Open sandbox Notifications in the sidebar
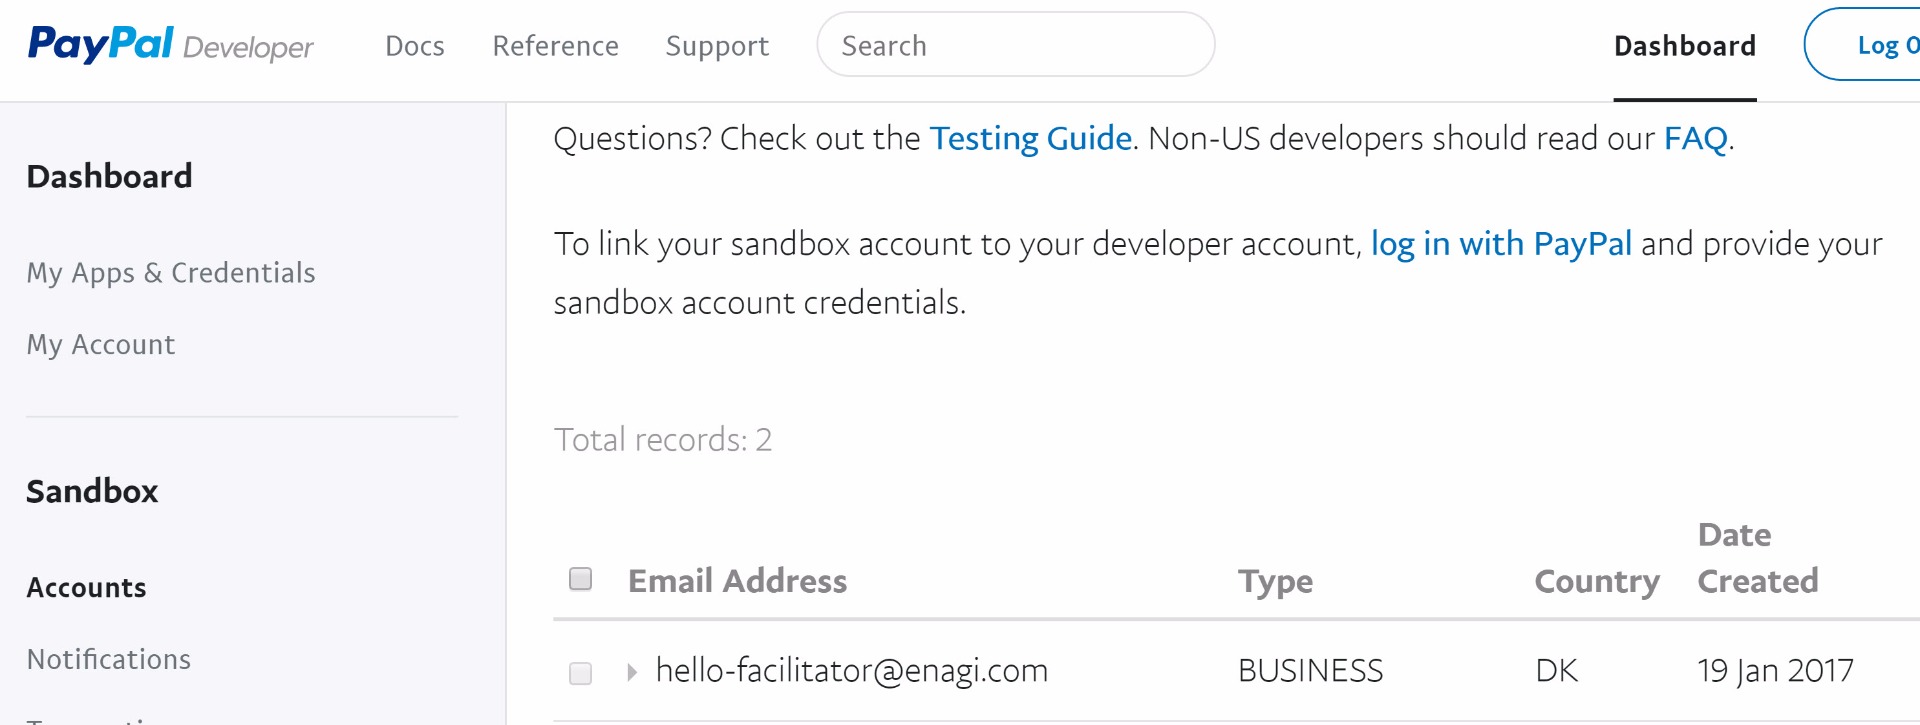The height and width of the screenshot is (725, 1920). [109, 660]
